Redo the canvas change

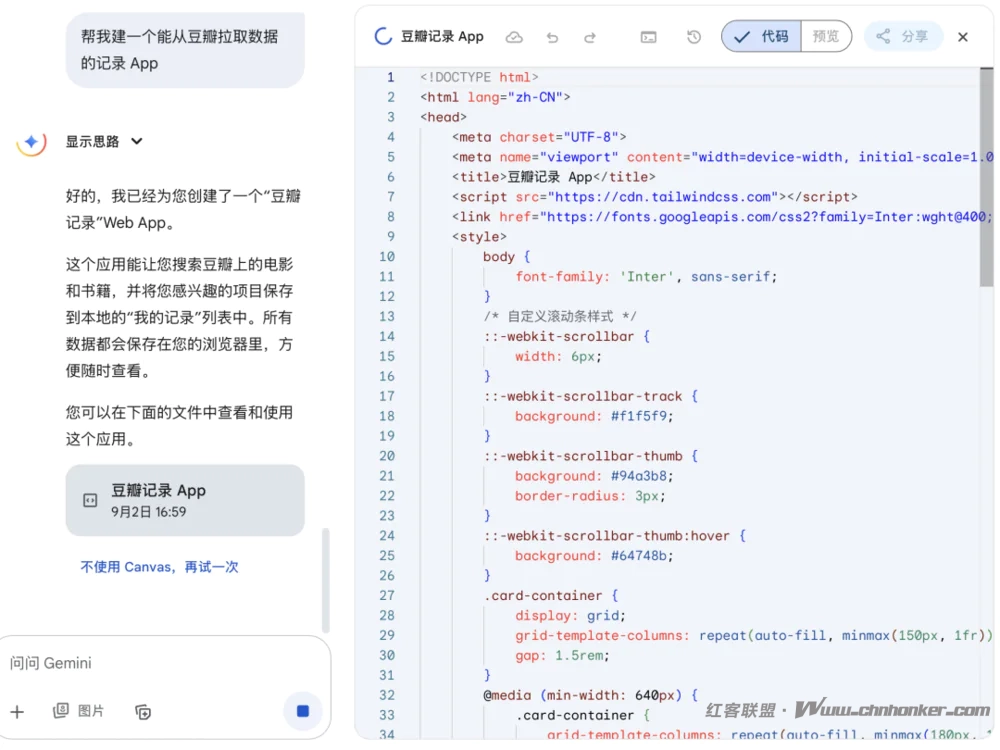tap(590, 37)
